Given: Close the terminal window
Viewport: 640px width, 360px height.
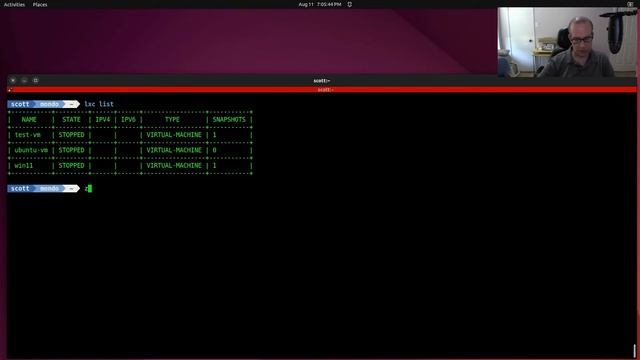Looking at the screenshot, I should tap(13, 80).
